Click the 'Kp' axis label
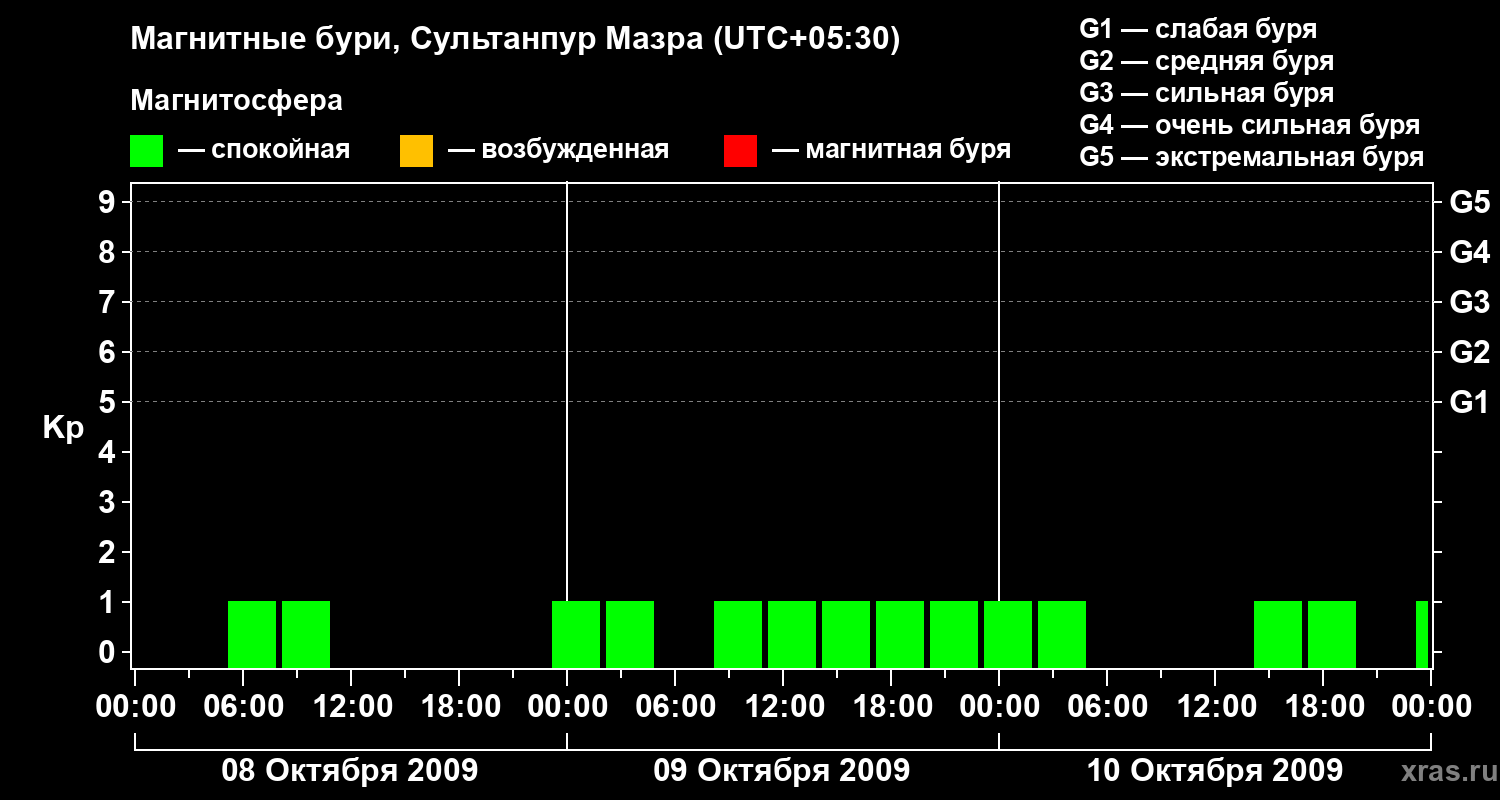 coord(63,428)
